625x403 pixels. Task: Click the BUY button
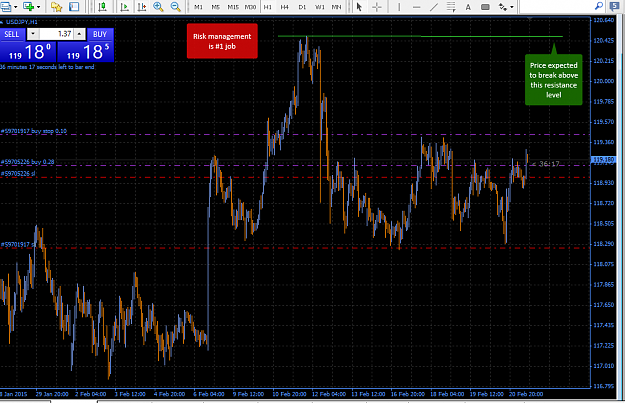point(100,34)
